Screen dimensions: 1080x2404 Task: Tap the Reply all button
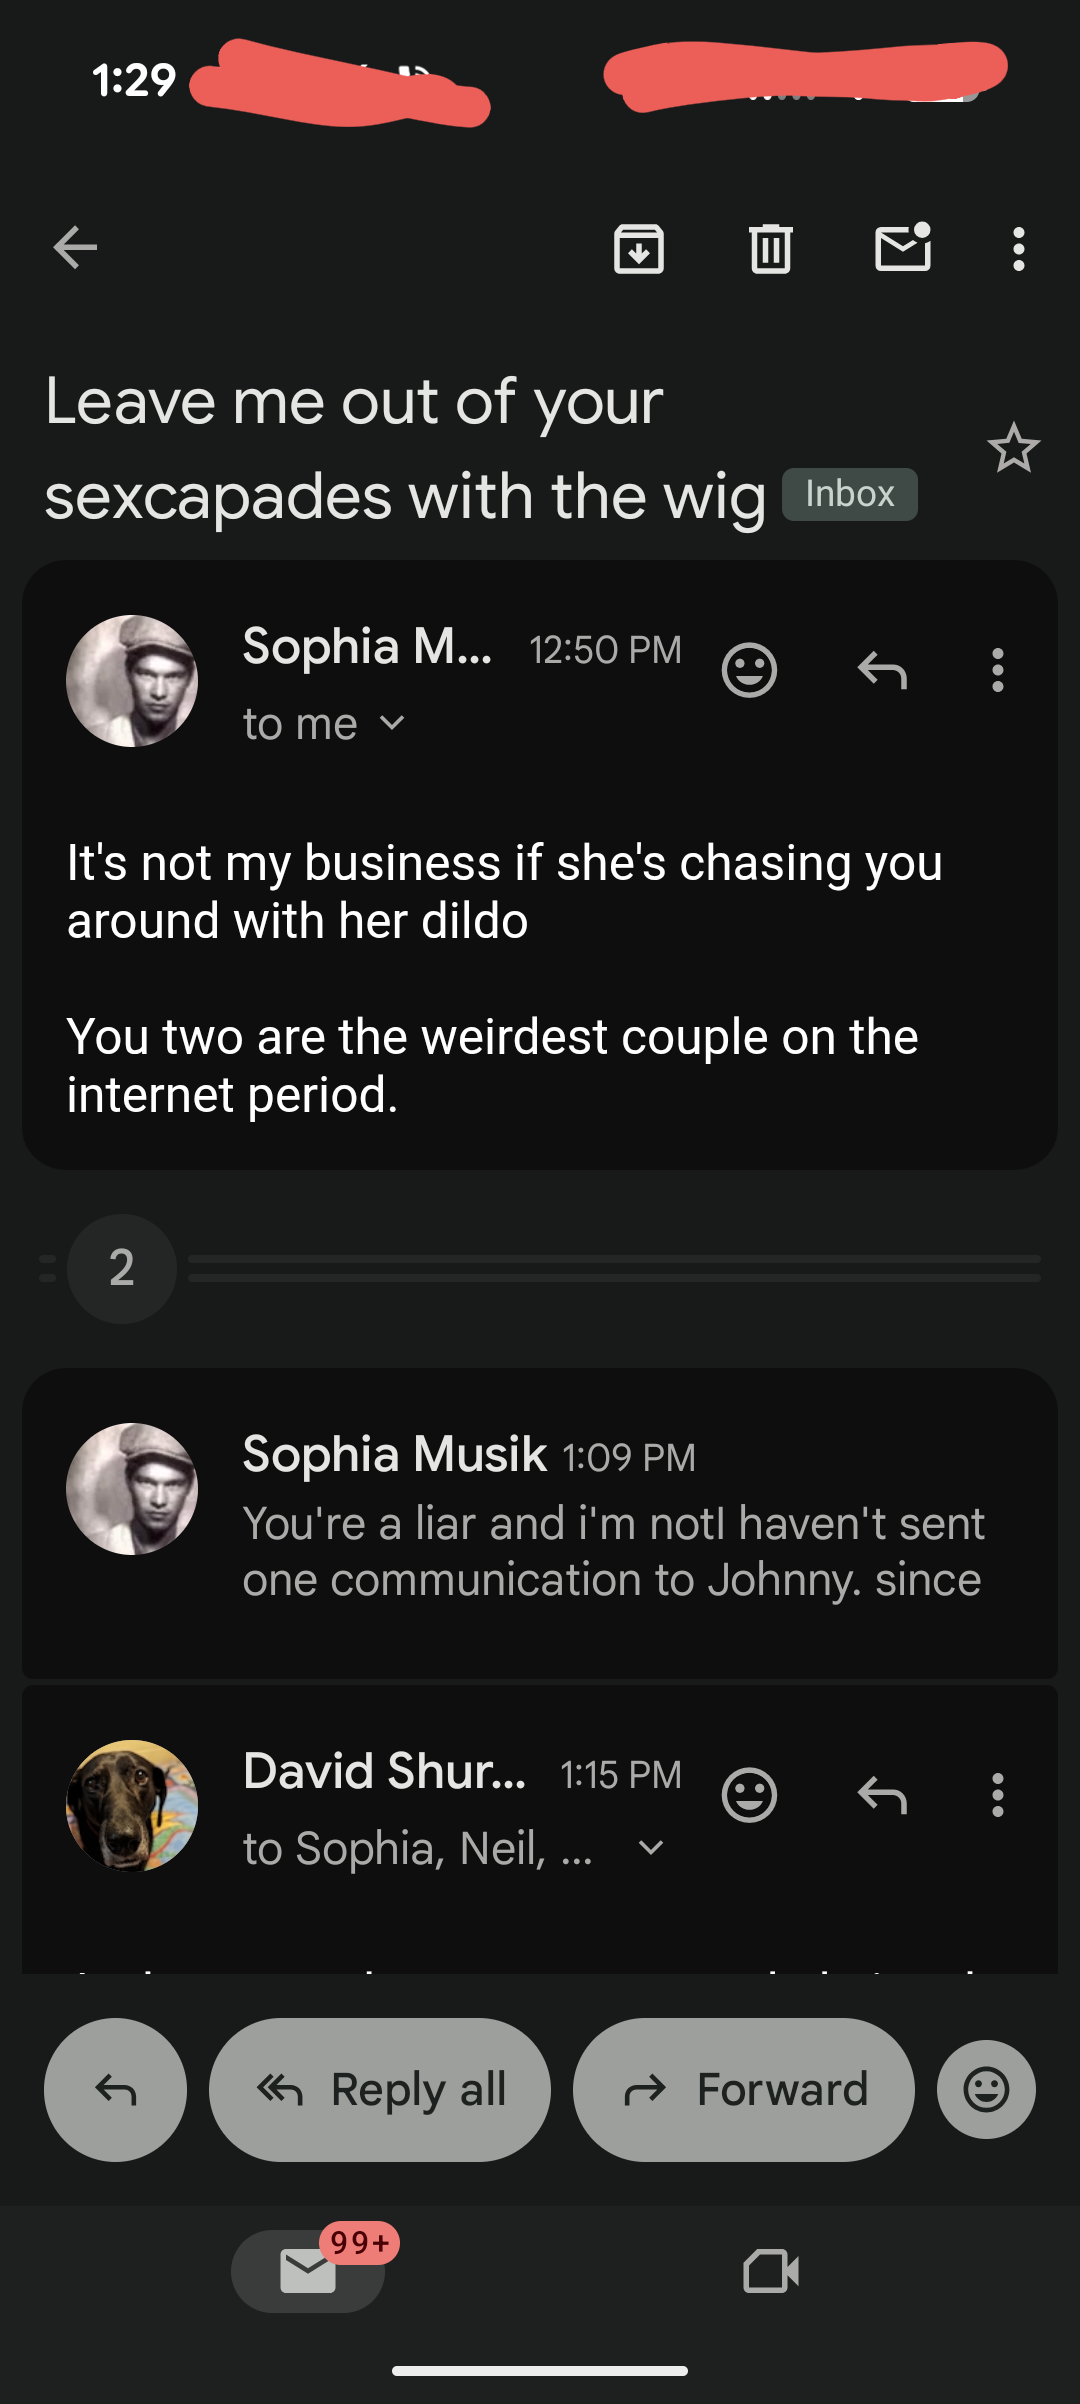click(380, 2089)
